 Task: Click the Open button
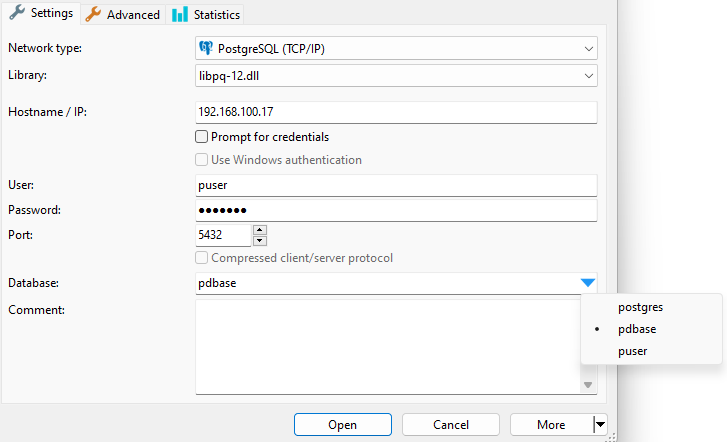343,424
